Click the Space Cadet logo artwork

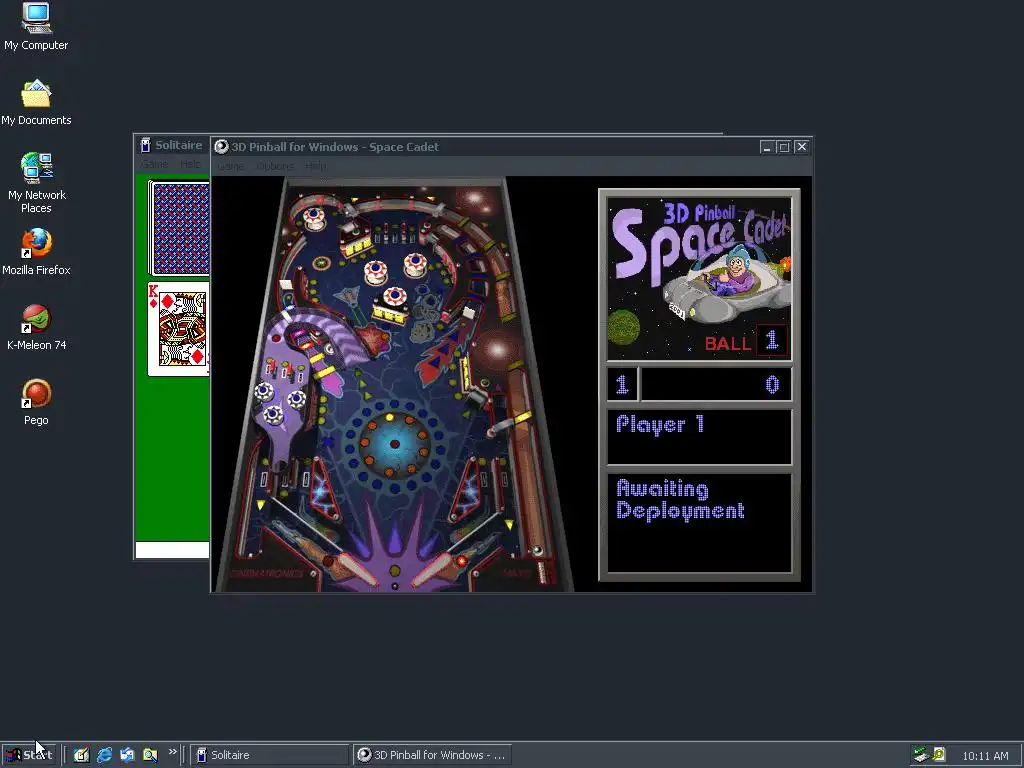click(x=699, y=279)
